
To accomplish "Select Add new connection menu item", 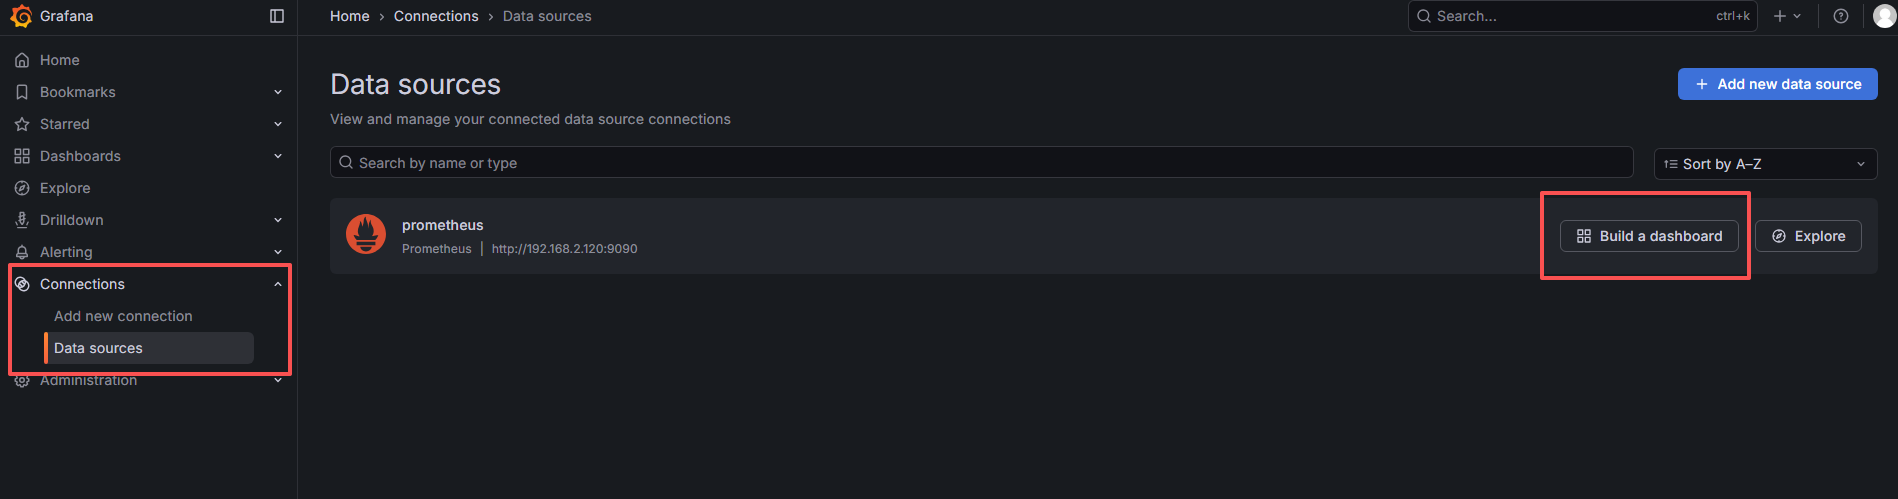I will coord(123,316).
